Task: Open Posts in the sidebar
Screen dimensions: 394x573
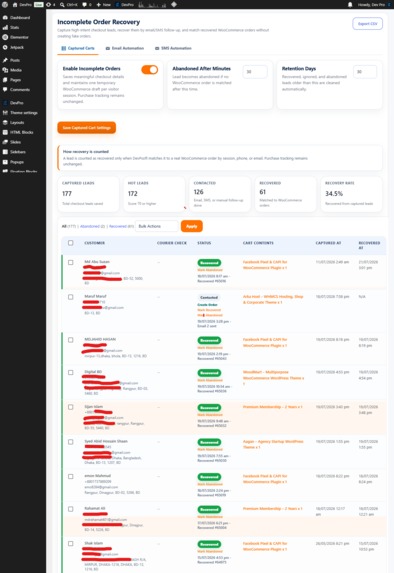Action: 15,60
